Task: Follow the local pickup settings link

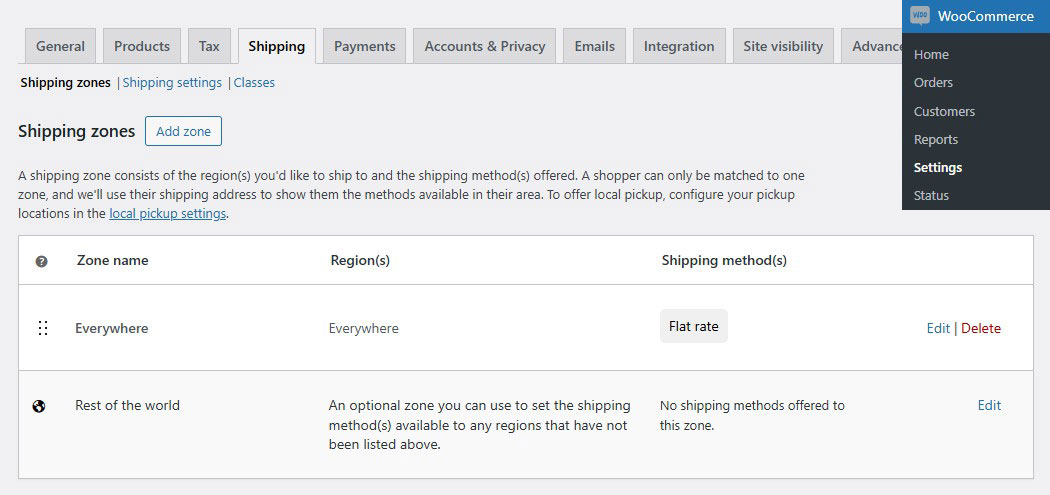Action: click(167, 214)
